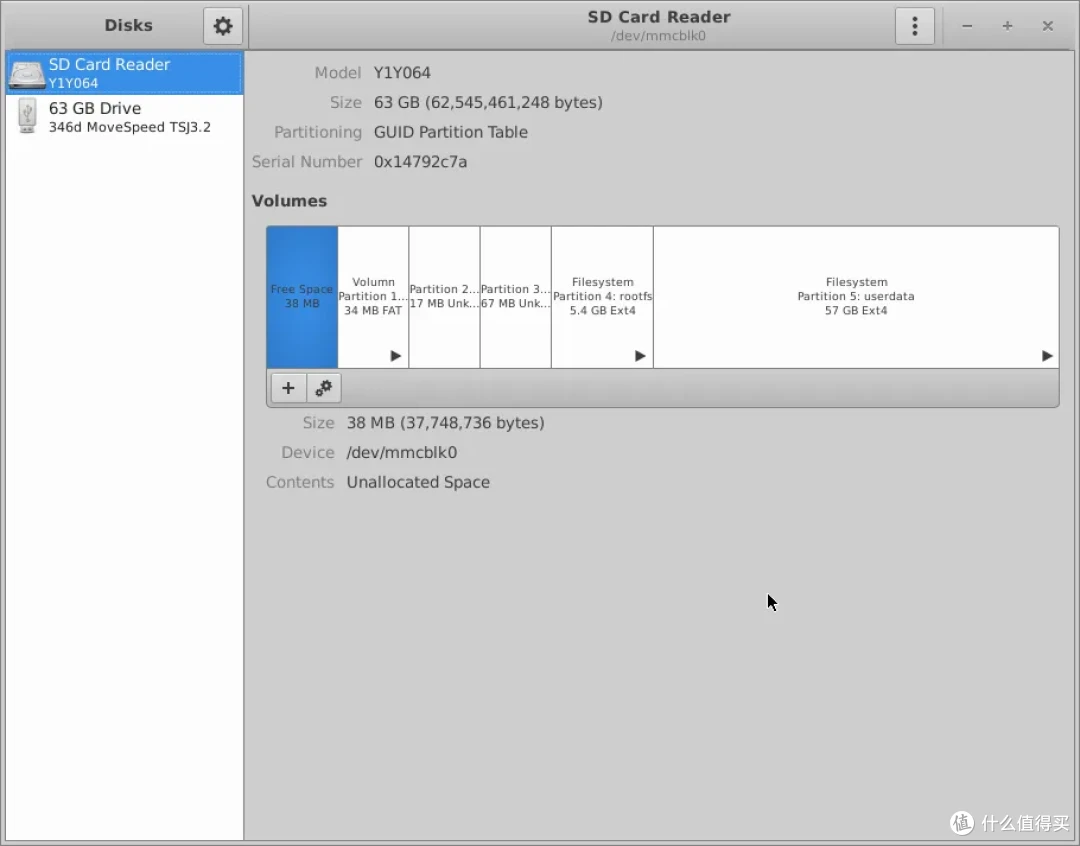Close the Disks window

click(1048, 26)
